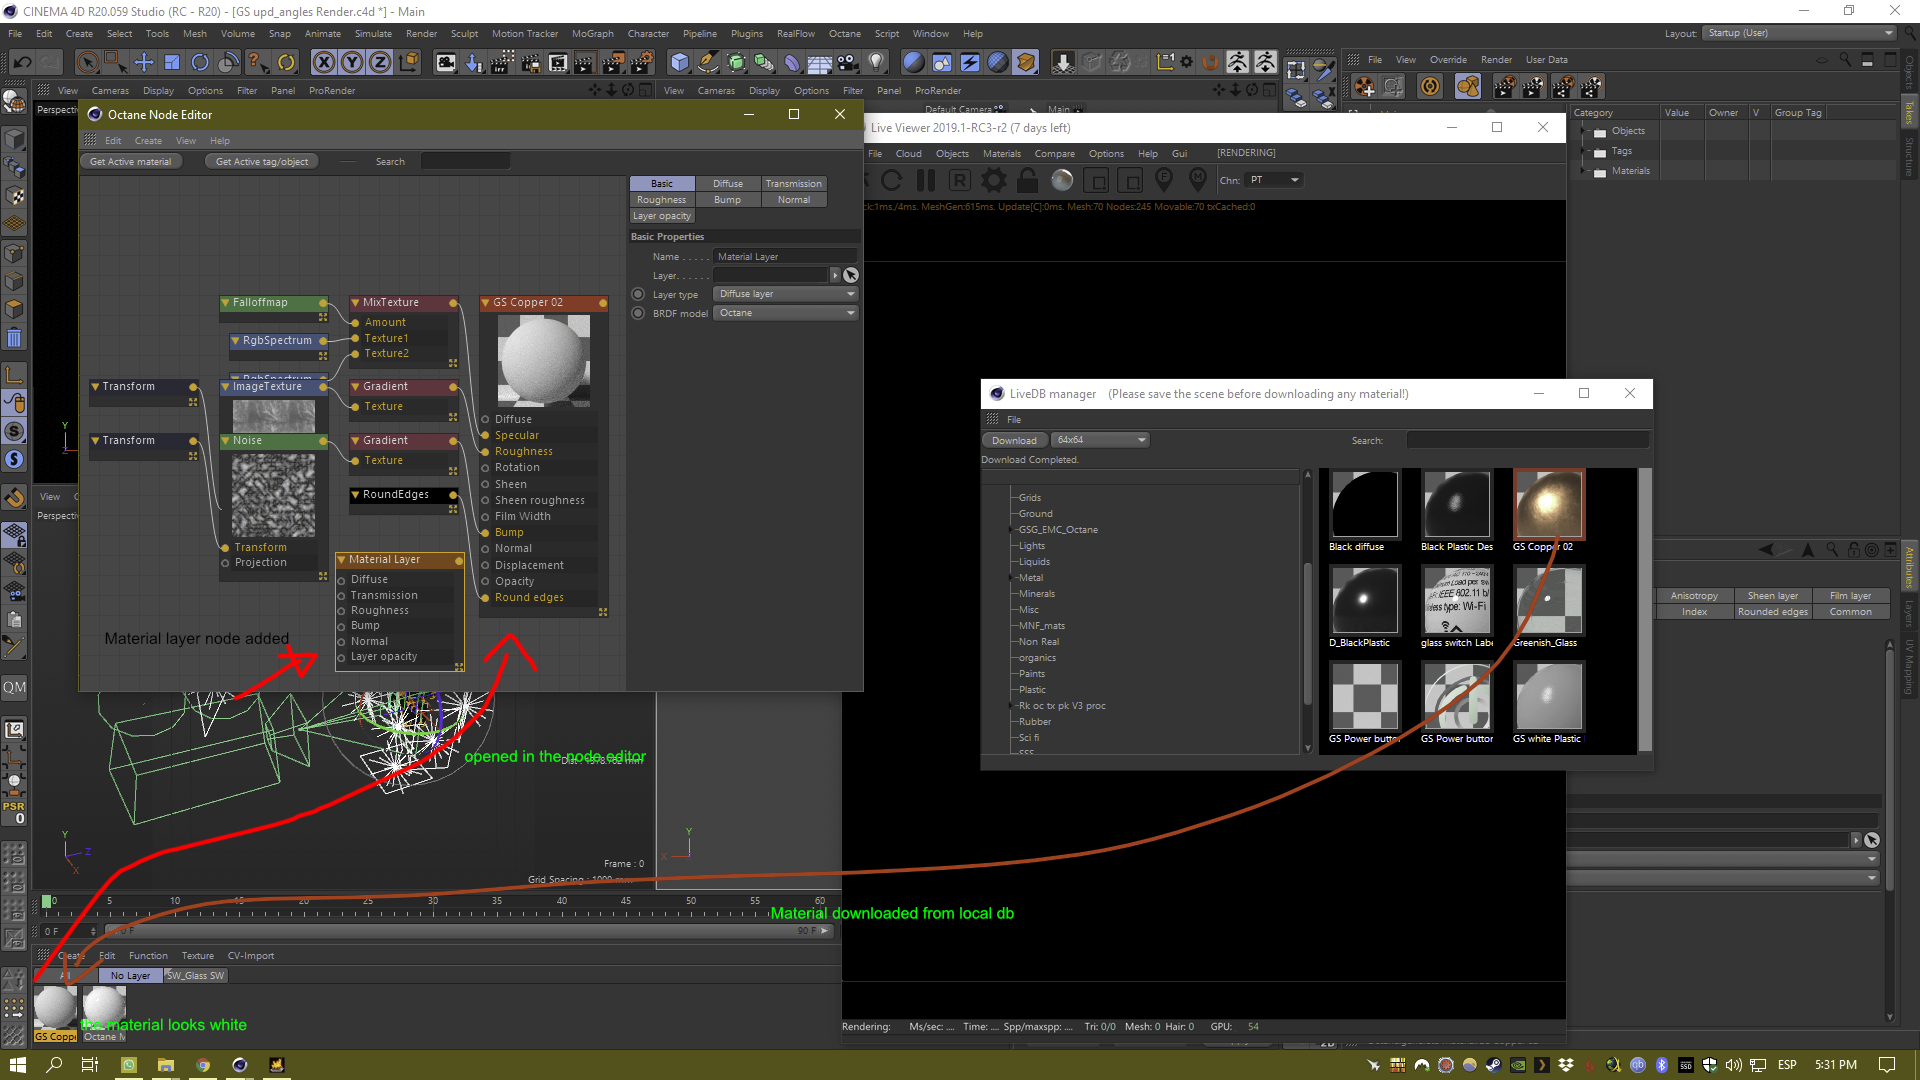Click the timeline playhead at frame 0
Image resolution: width=1920 pixels, height=1080 pixels.
pos(46,902)
